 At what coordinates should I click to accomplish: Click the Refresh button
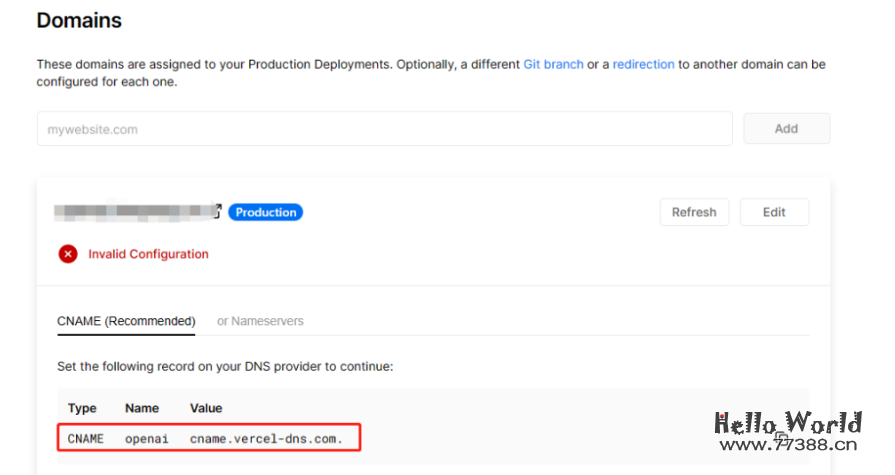click(694, 212)
